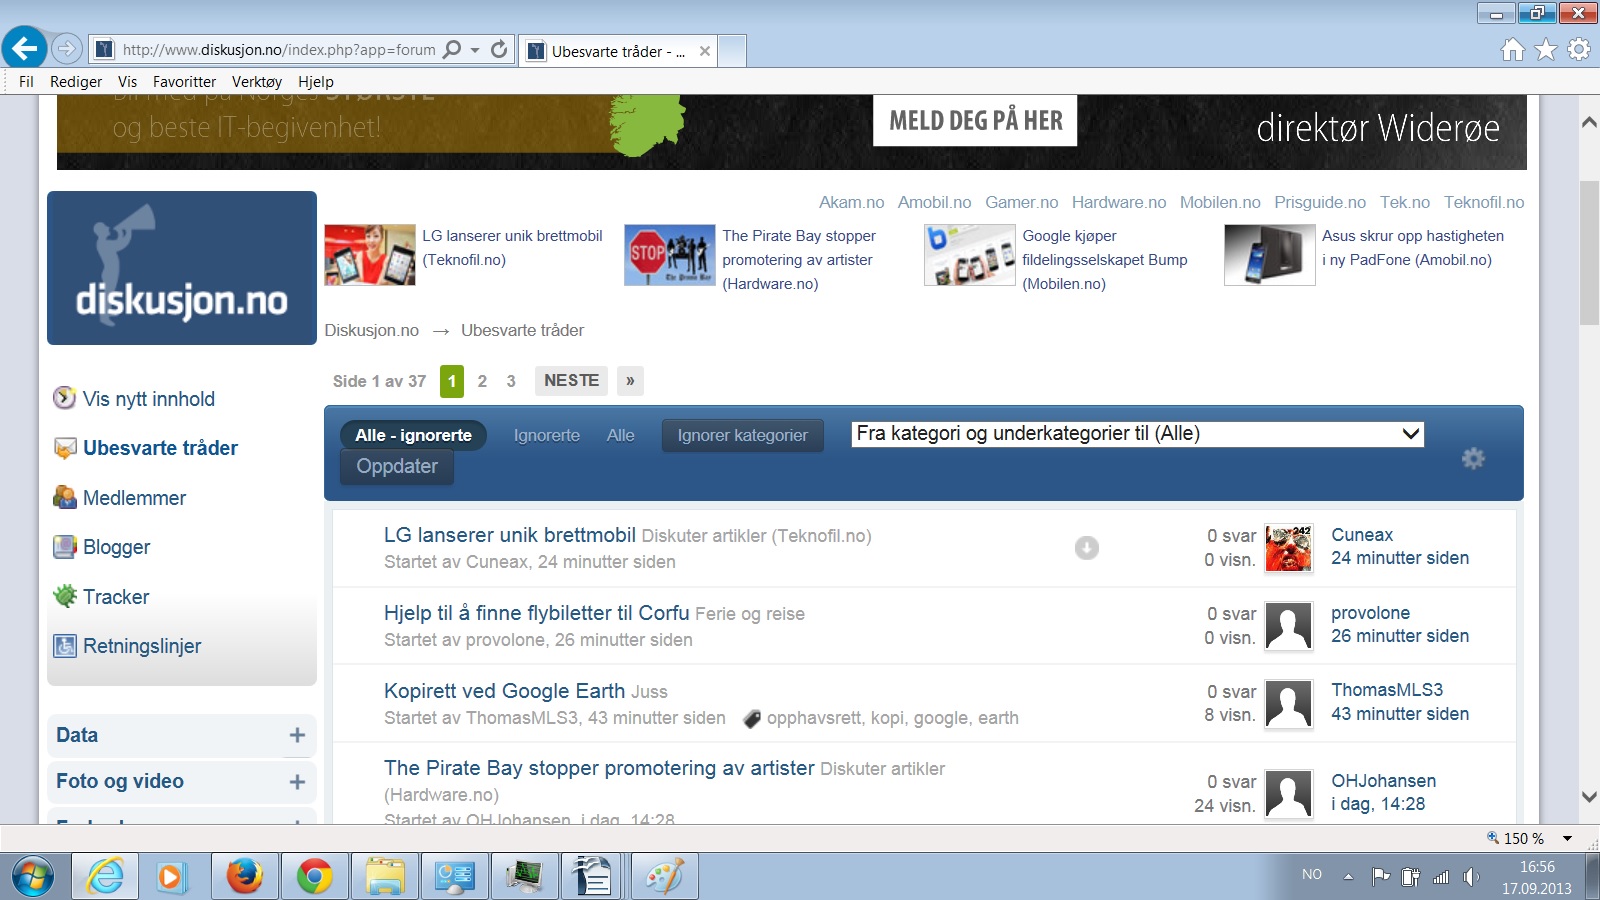Image resolution: width=1600 pixels, height=900 pixels.
Task: Jump to last page with » button
Action: 630,381
